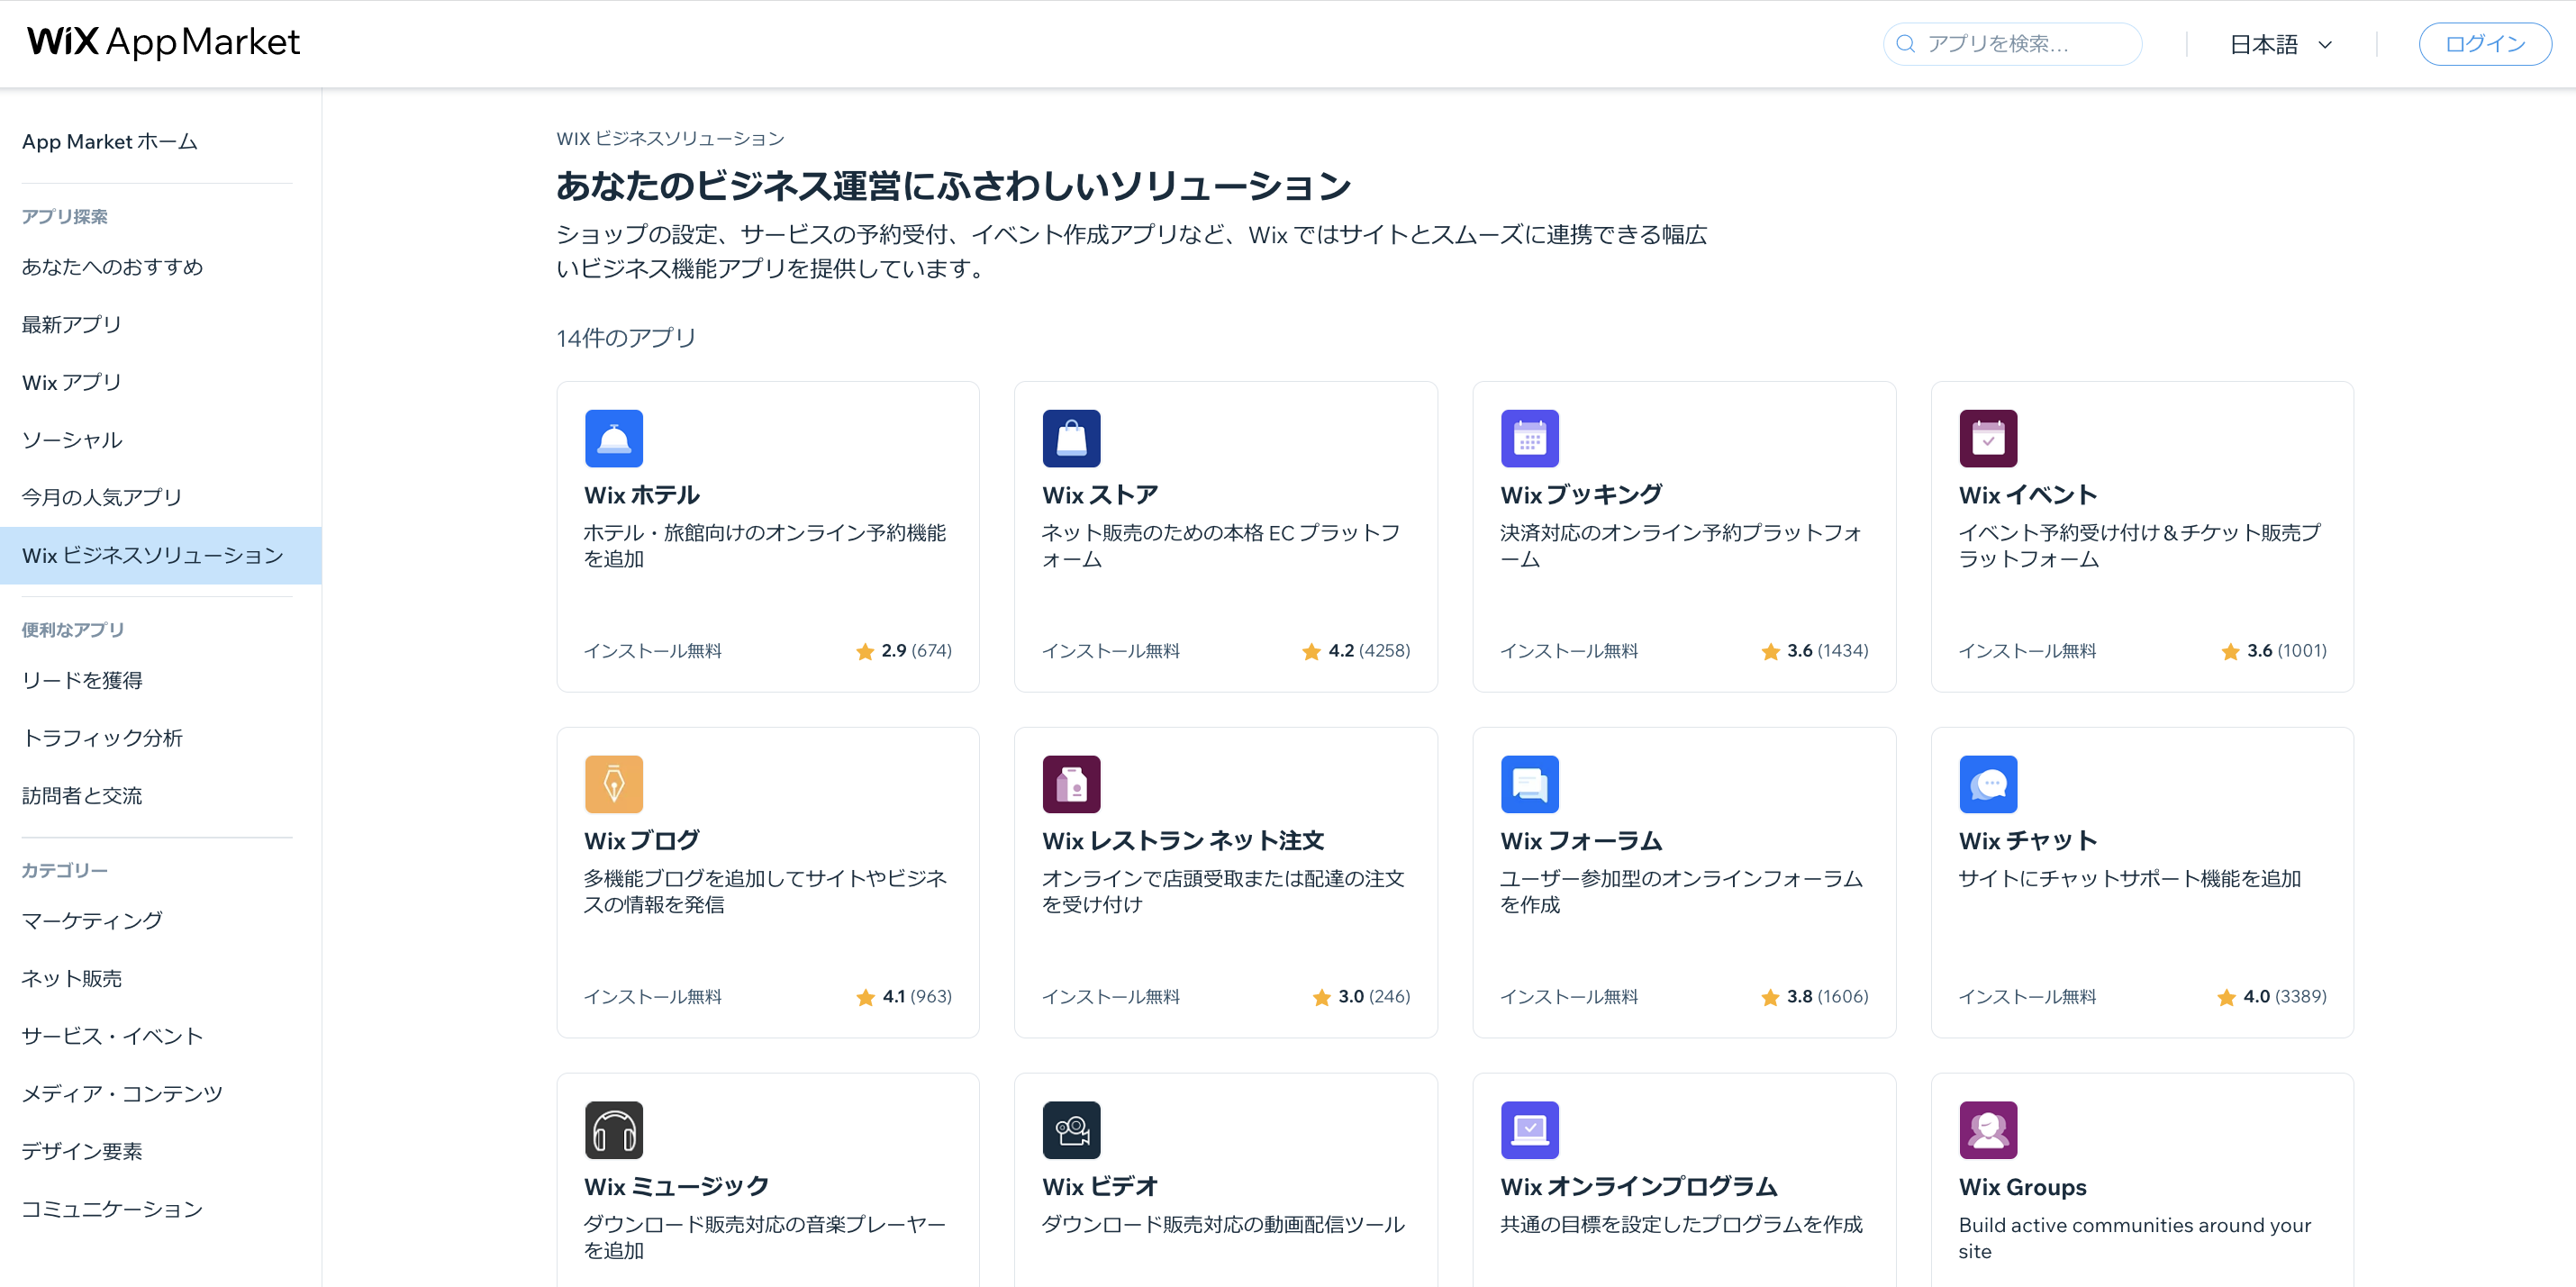
Task: Open Wix オンラインプログラム via its laptop icon
Action: pos(1530,1130)
